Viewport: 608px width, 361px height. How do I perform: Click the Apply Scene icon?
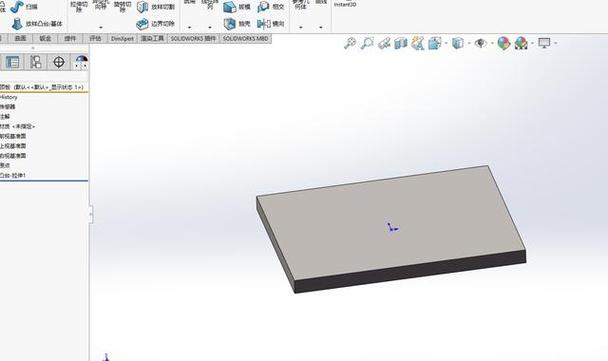(x=521, y=43)
